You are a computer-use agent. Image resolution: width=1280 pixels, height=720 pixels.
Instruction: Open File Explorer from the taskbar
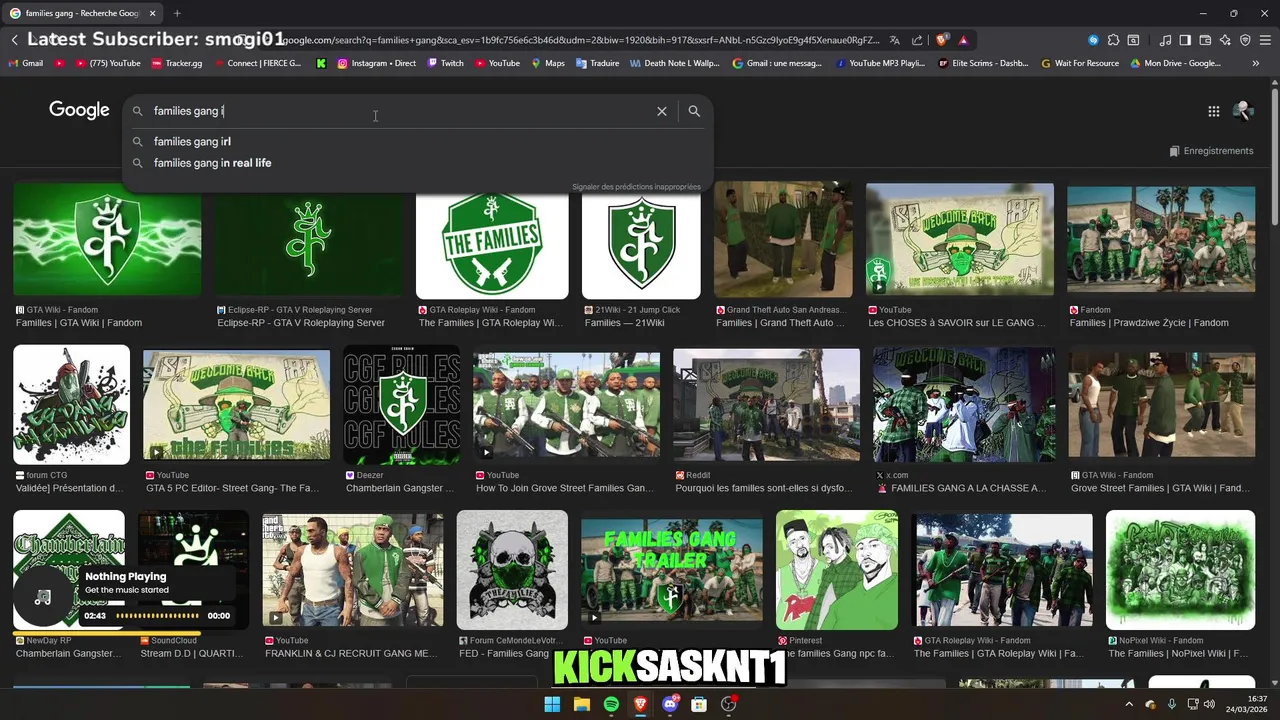tap(581, 704)
